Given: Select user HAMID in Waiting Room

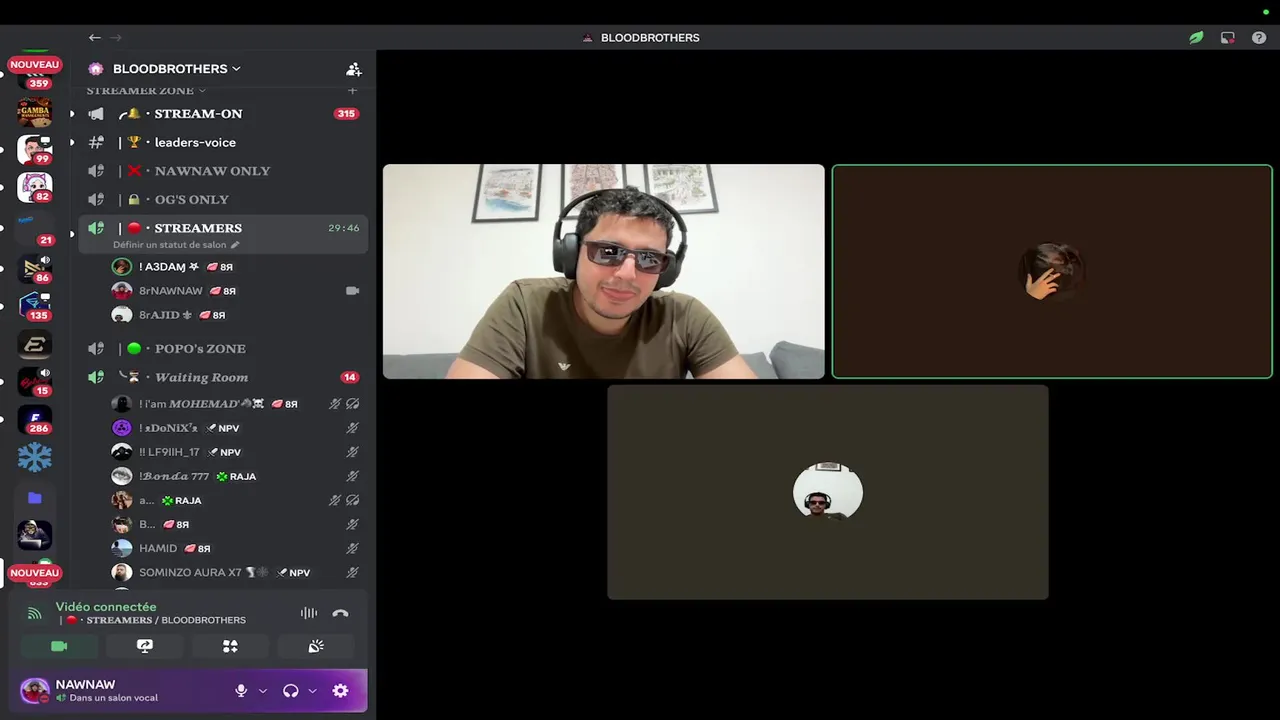Looking at the screenshot, I should tap(237, 548).
